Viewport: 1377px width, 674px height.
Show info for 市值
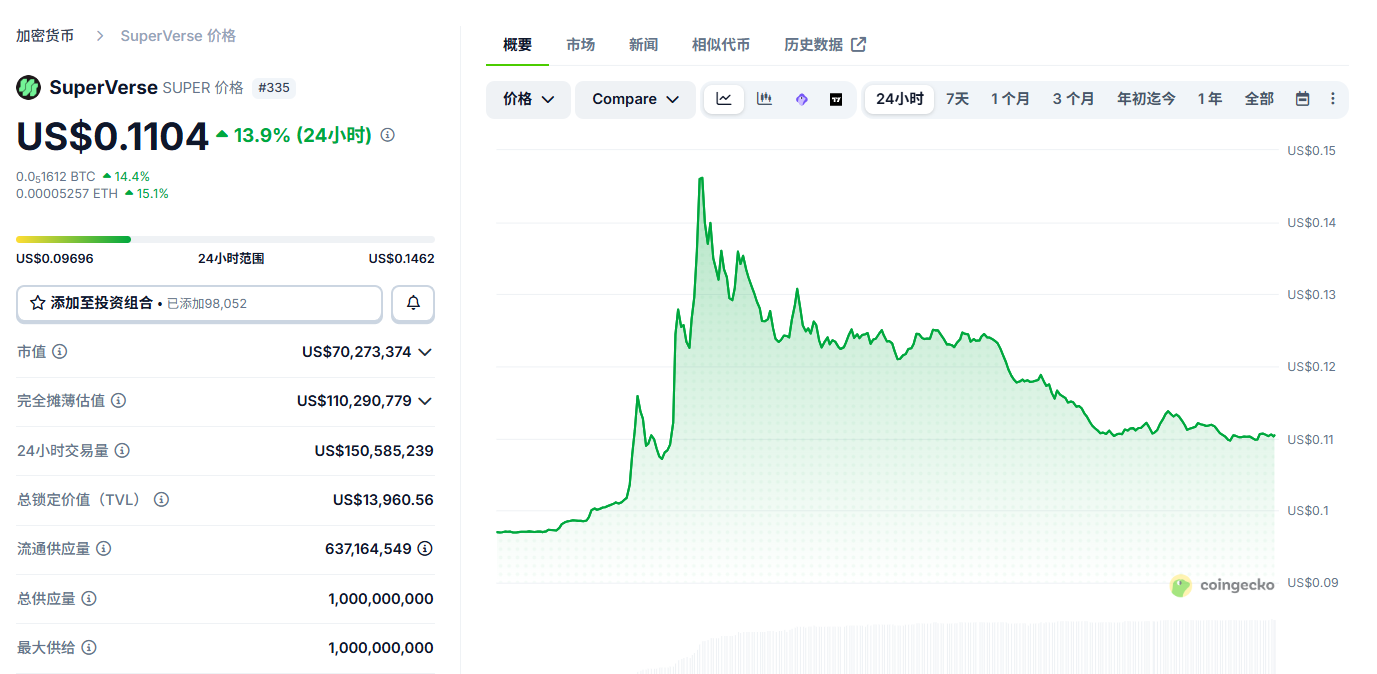coord(60,352)
